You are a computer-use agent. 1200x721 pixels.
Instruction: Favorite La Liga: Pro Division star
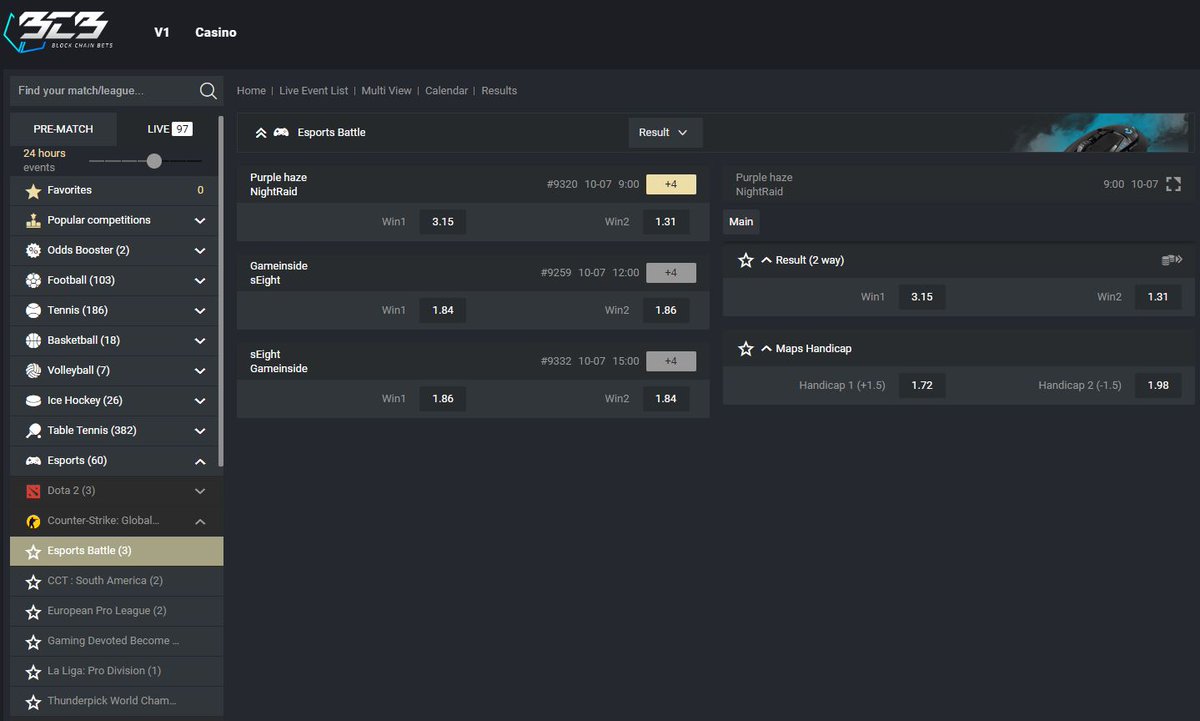point(33,671)
